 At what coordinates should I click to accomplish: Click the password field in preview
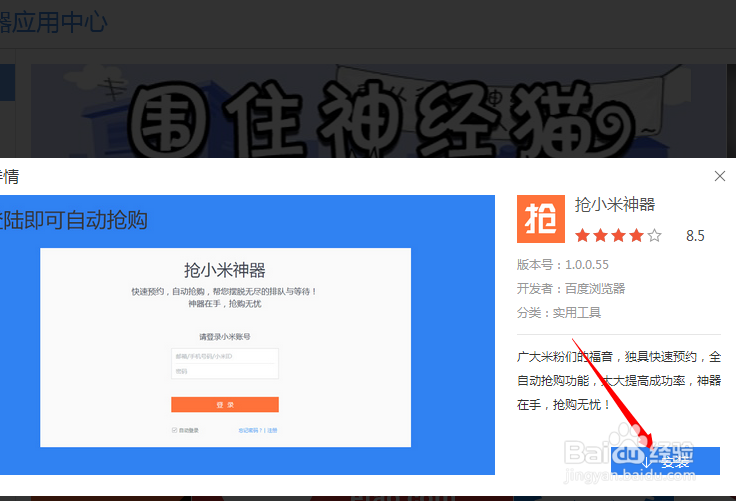[225, 371]
